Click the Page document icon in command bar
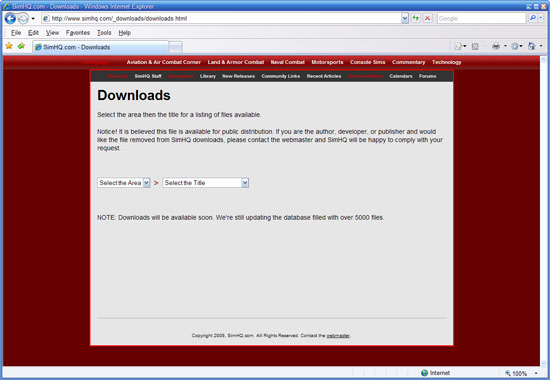Screen dimensions: 550x380 pyautogui.click(x=458, y=46)
